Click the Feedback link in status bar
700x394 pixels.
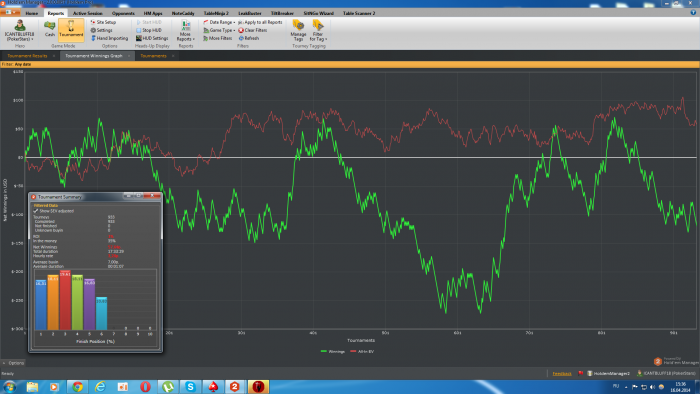[x=562, y=373]
